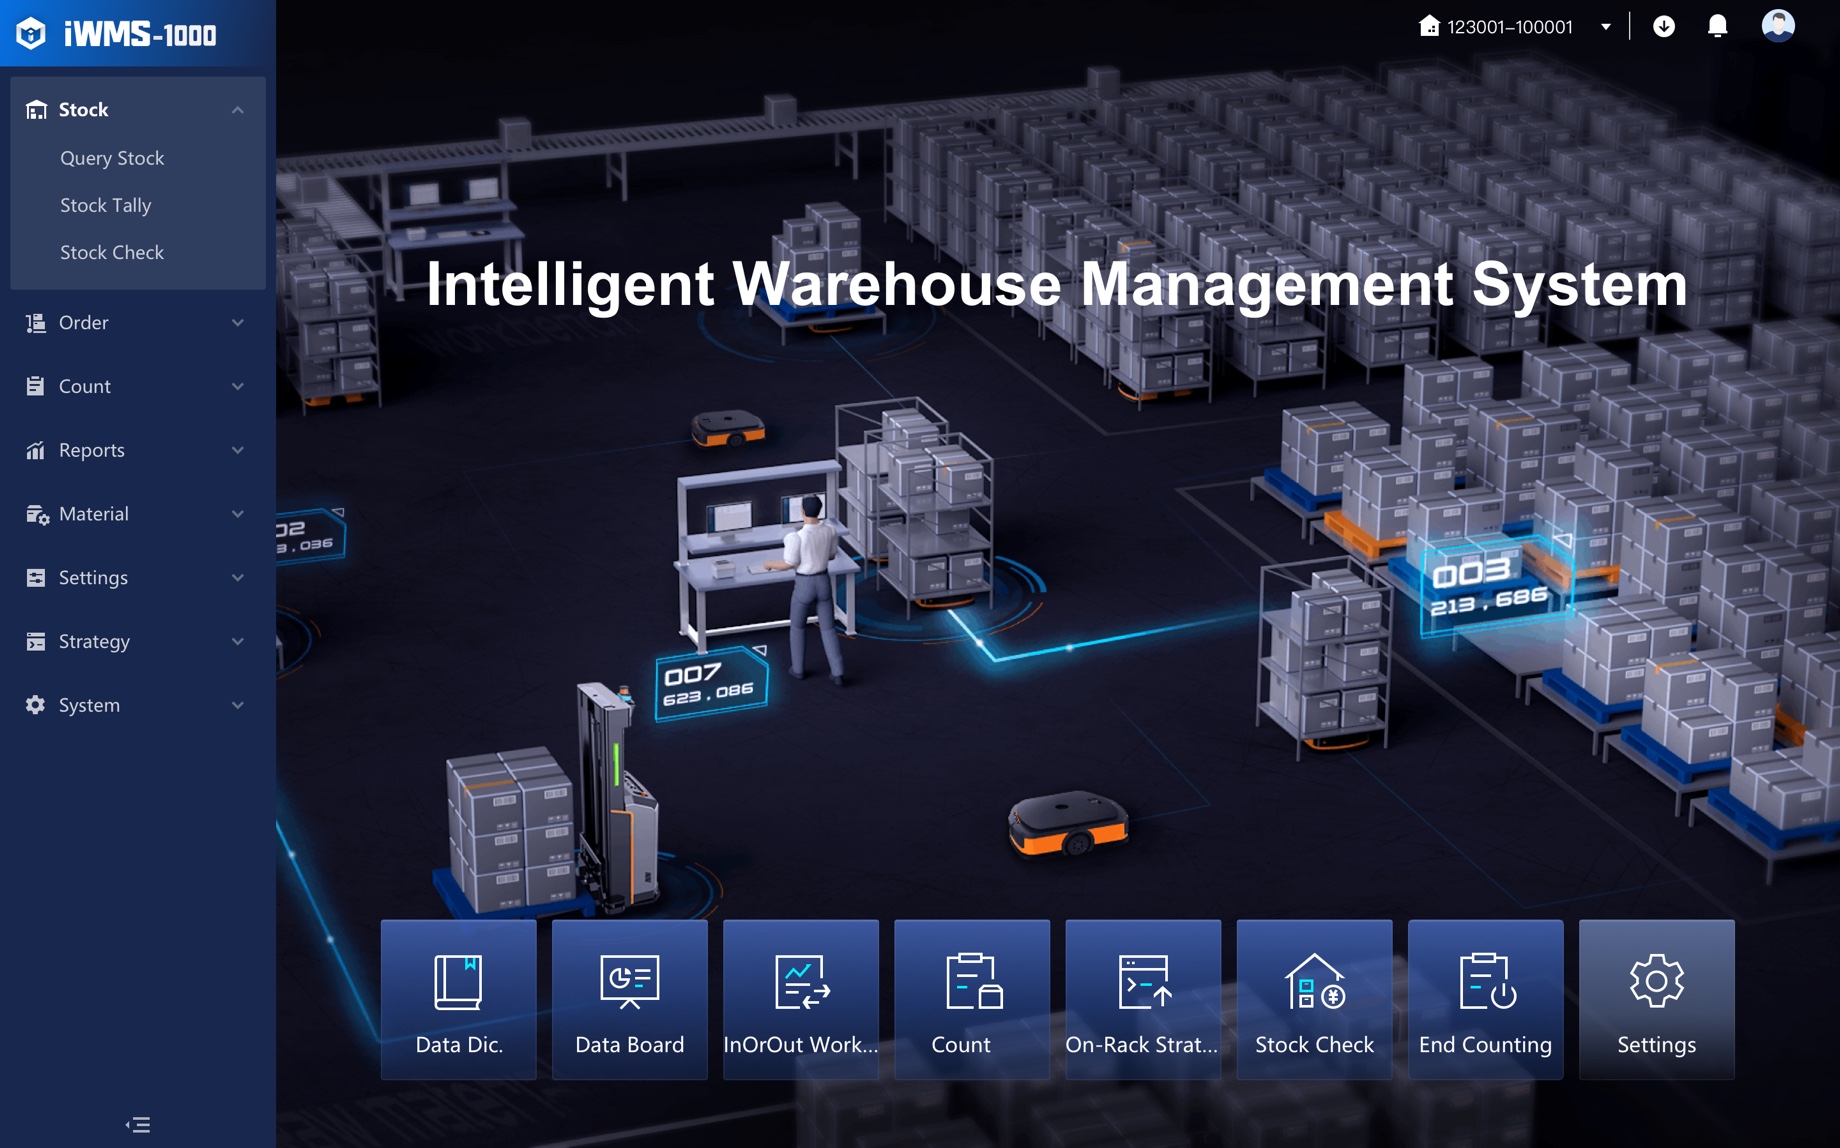Select Query Stock in the sidebar
Image resolution: width=1840 pixels, height=1148 pixels.
coord(112,157)
